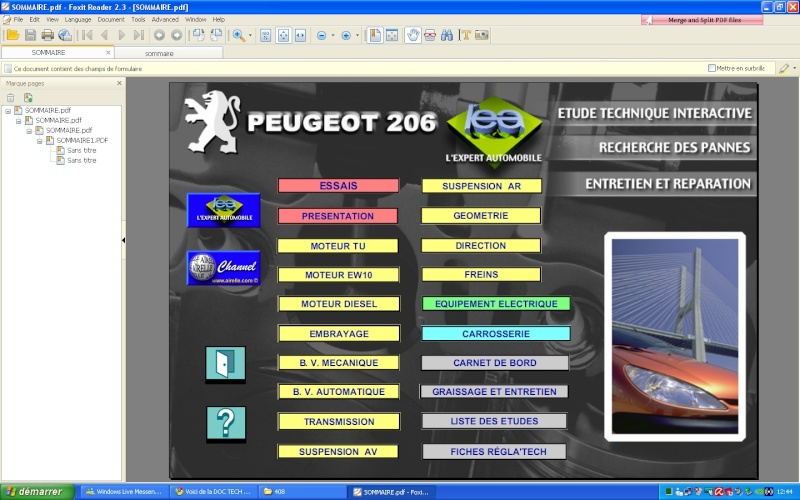Click the CARROSSERIE button

click(496, 334)
